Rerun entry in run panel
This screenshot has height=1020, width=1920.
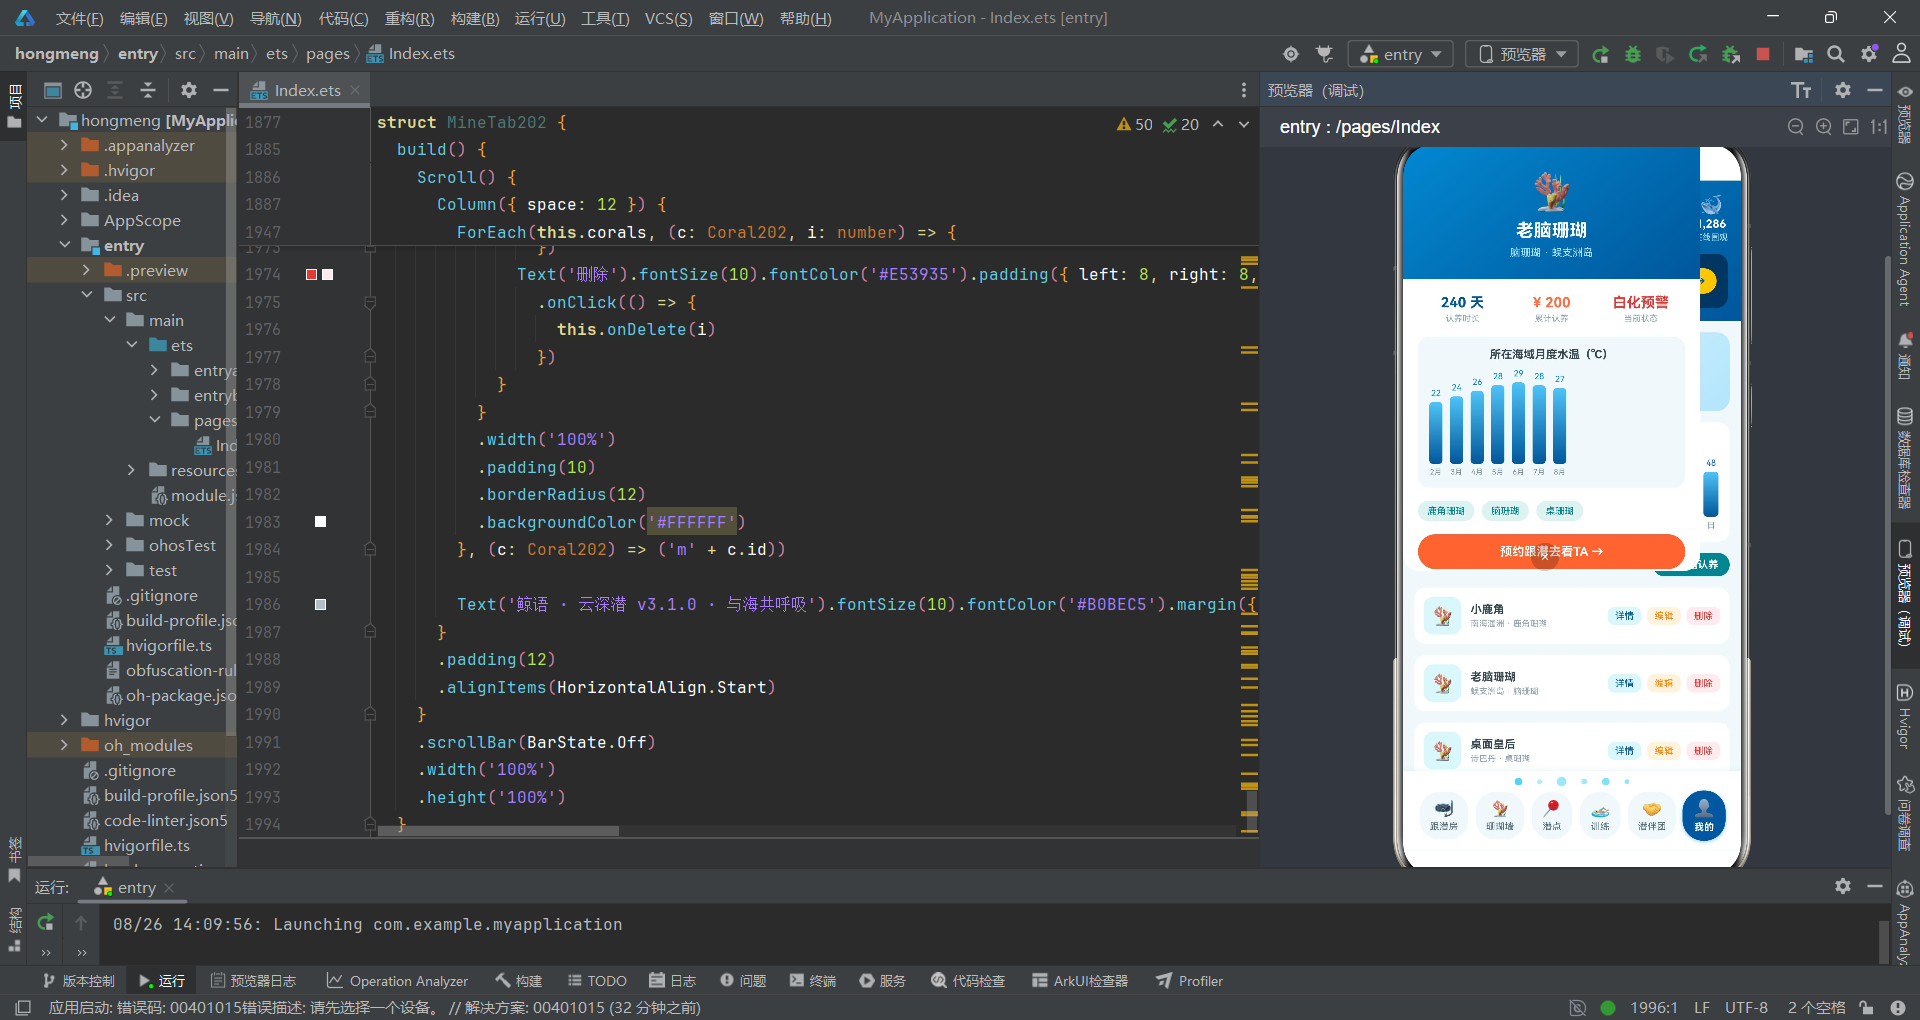click(45, 923)
